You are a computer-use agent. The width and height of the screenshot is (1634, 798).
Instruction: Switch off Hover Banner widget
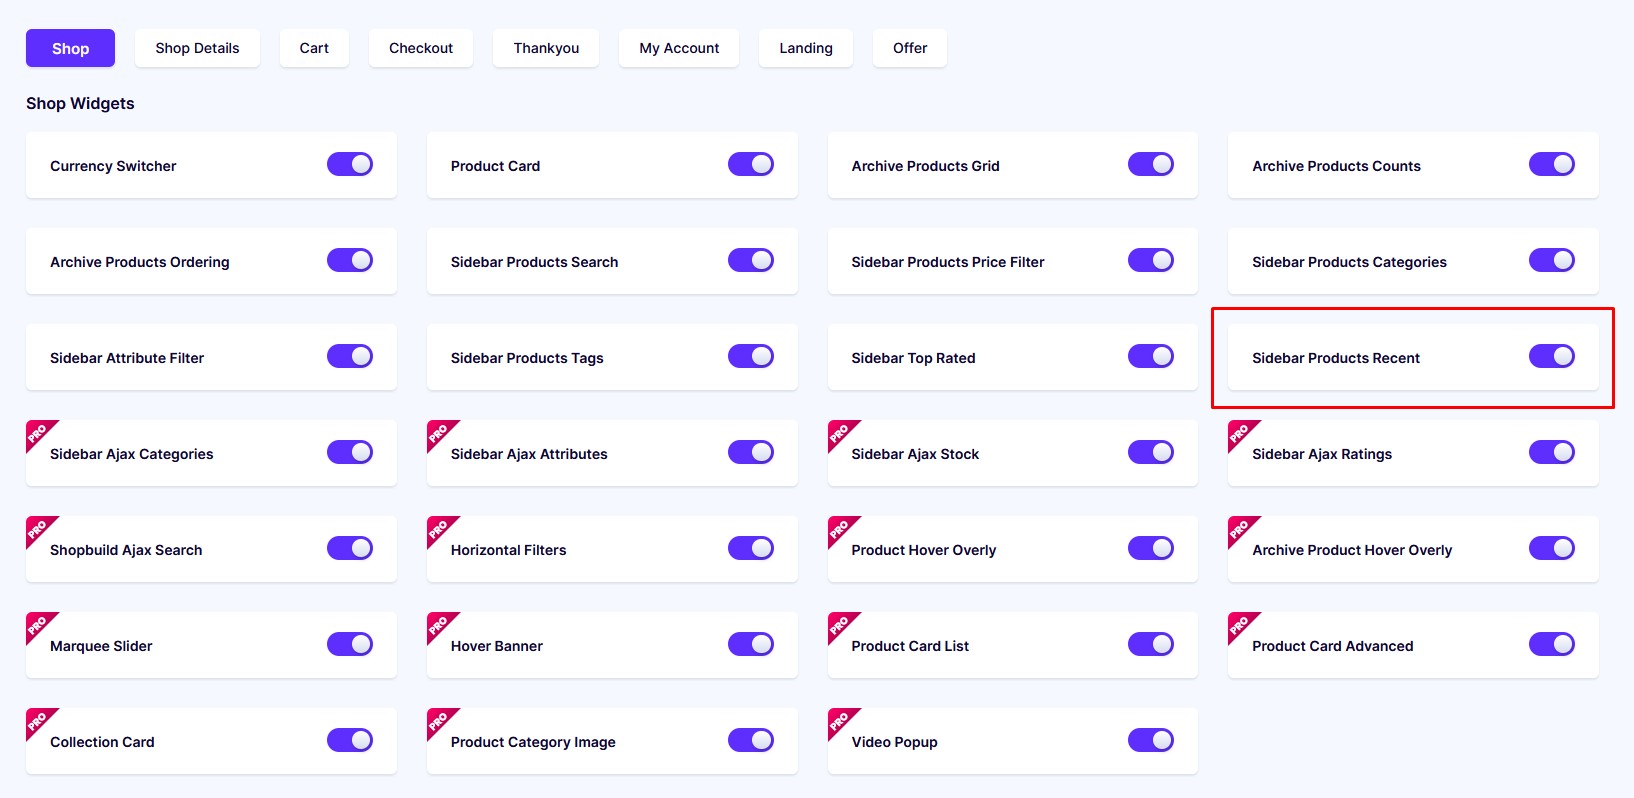(751, 644)
